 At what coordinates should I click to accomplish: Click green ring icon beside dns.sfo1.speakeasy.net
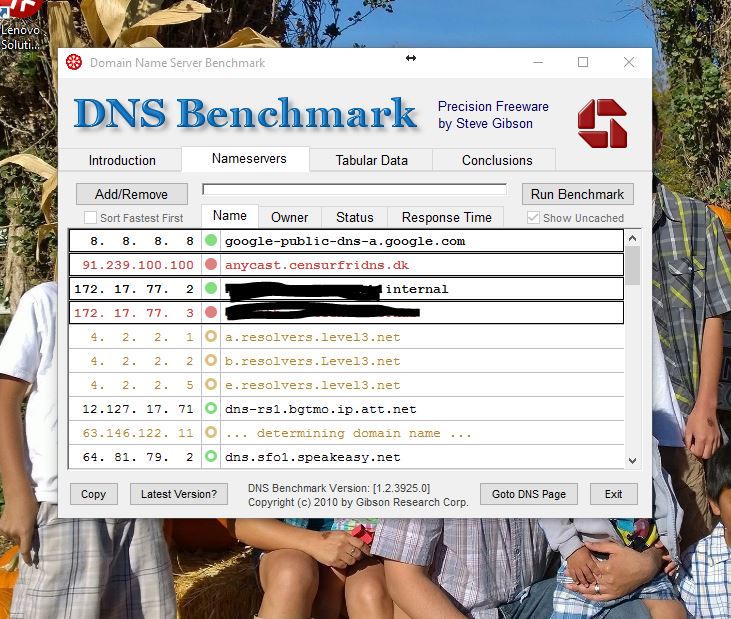click(211, 457)
